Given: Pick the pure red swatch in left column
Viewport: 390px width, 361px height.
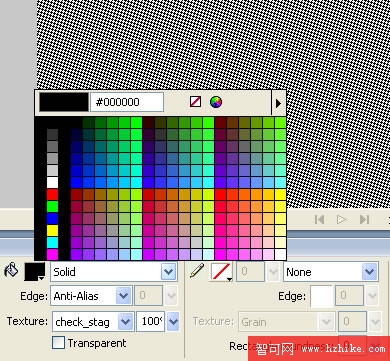Looking at the screenshot, I should pos(52,194).
